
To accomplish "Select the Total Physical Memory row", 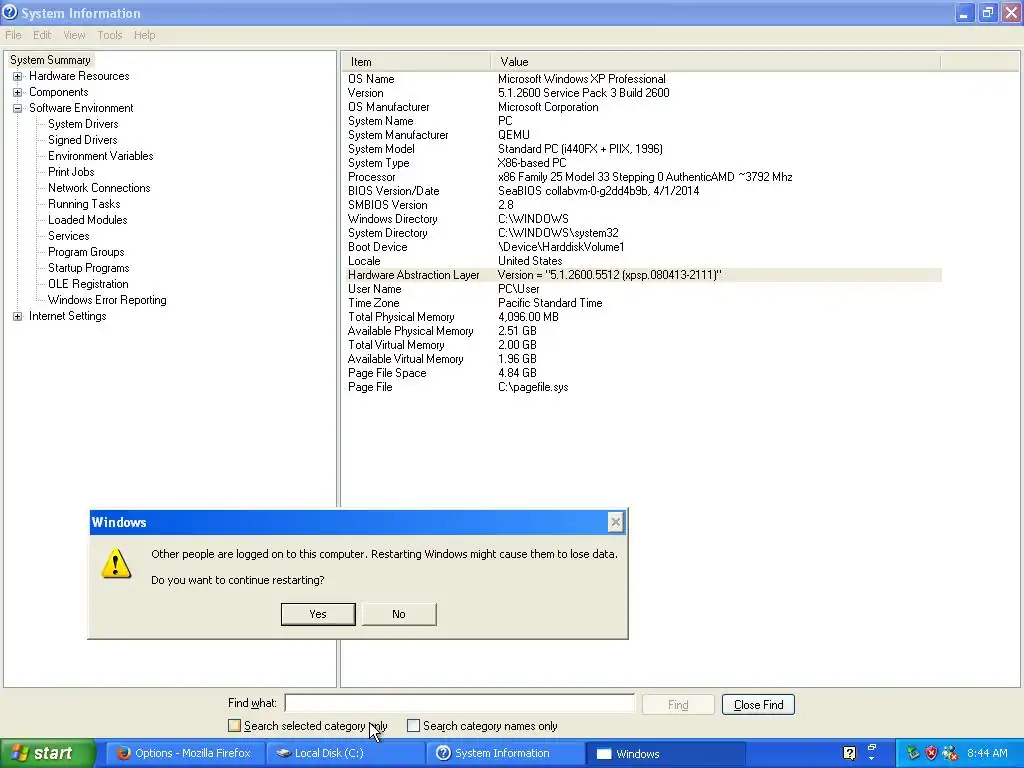I will point(643,317).
